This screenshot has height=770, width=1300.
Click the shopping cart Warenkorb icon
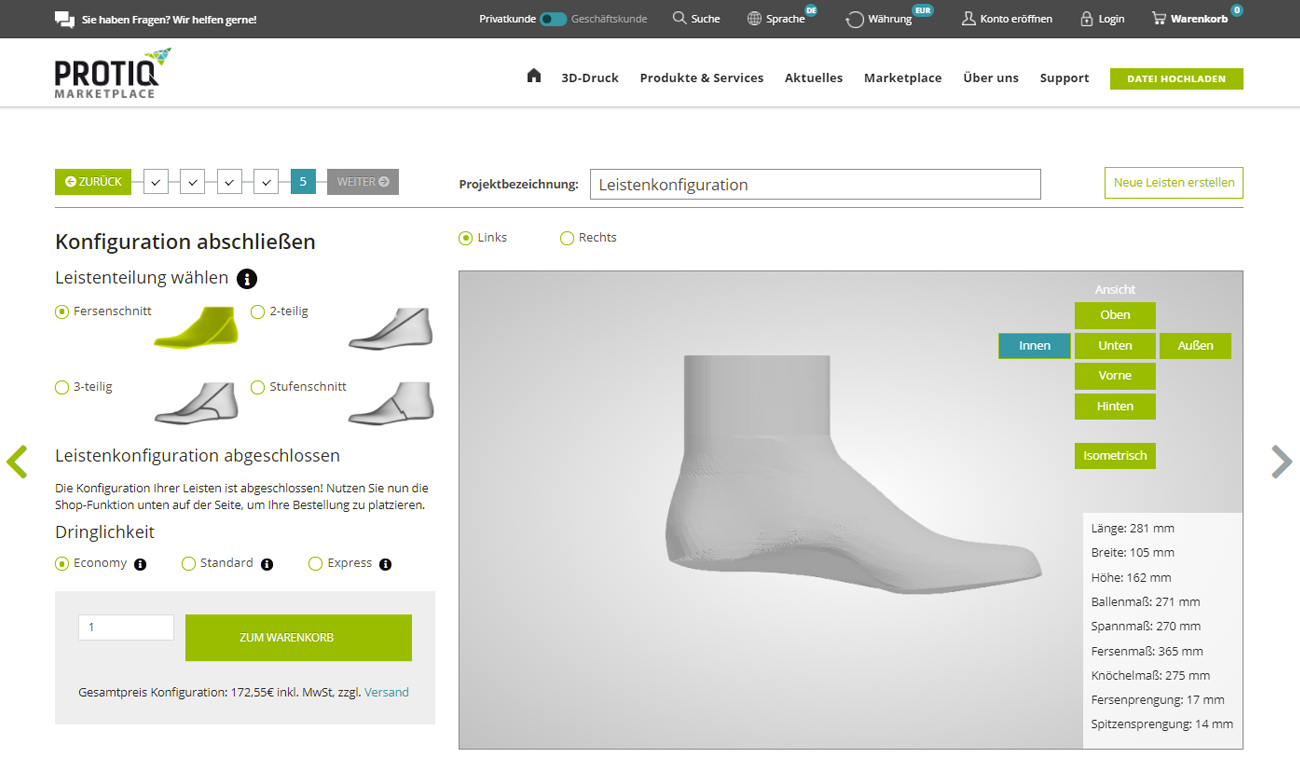point(1159,18)
